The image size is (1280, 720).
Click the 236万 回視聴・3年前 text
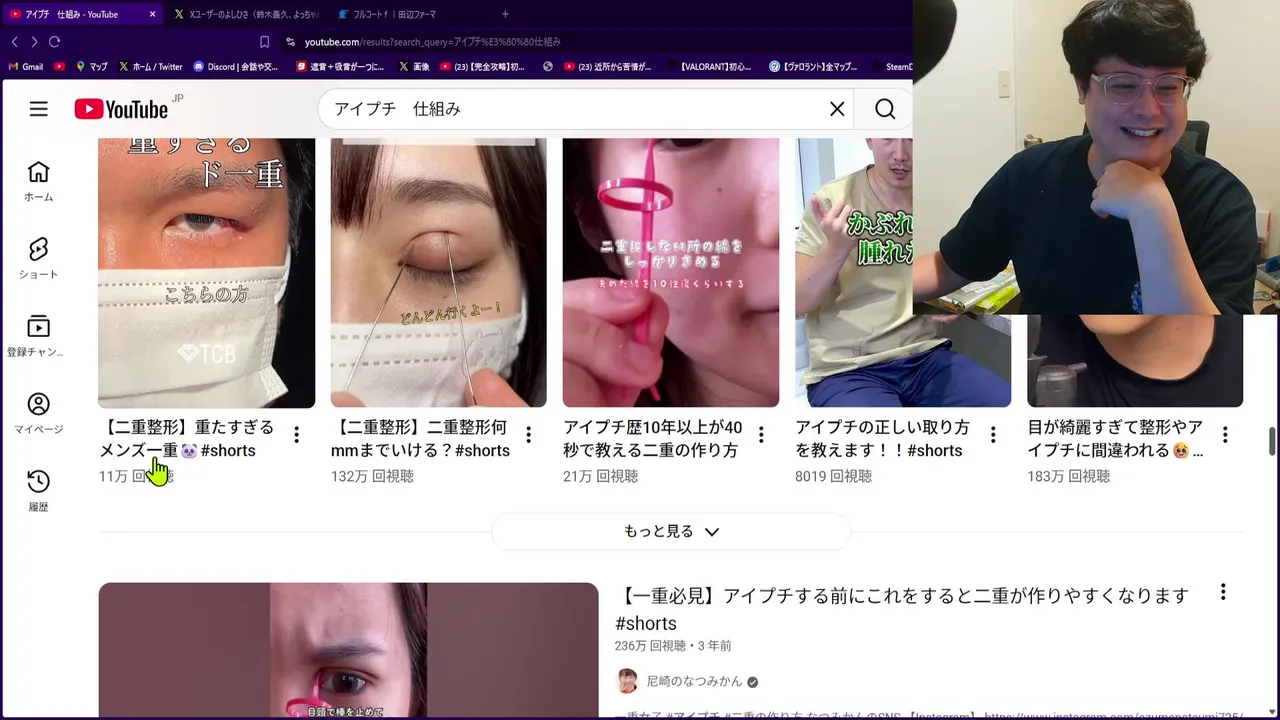pyautogui.click(x=673, y=646)
